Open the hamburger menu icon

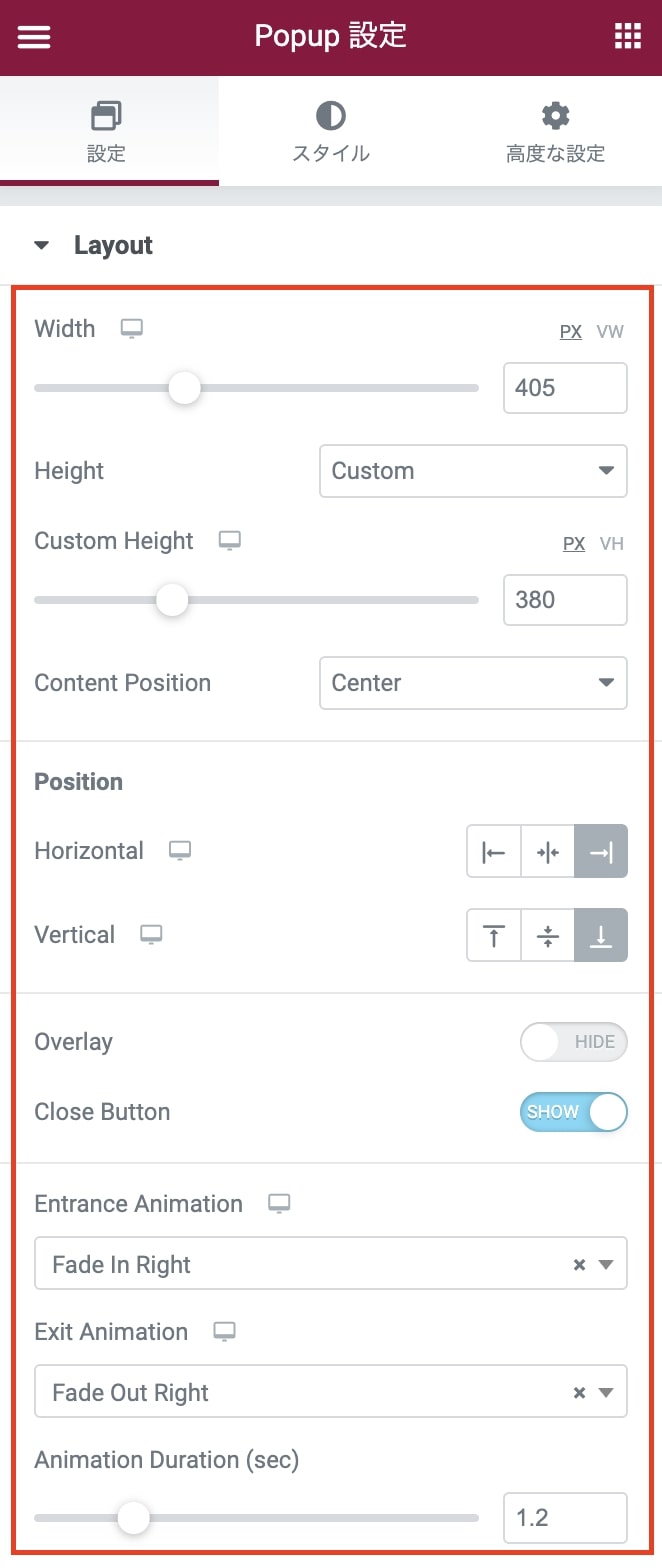point(34,37)
